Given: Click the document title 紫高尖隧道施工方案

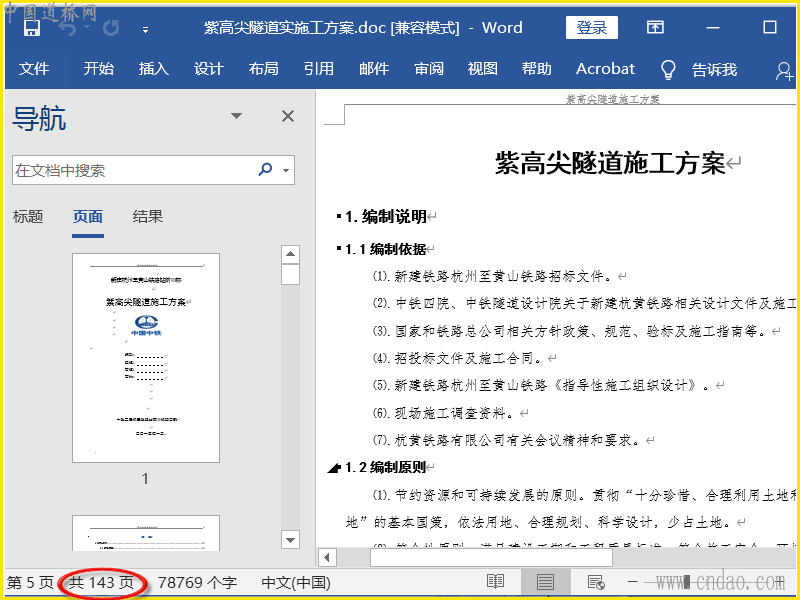Looking at the screenshot, I should tap(610, 164).
